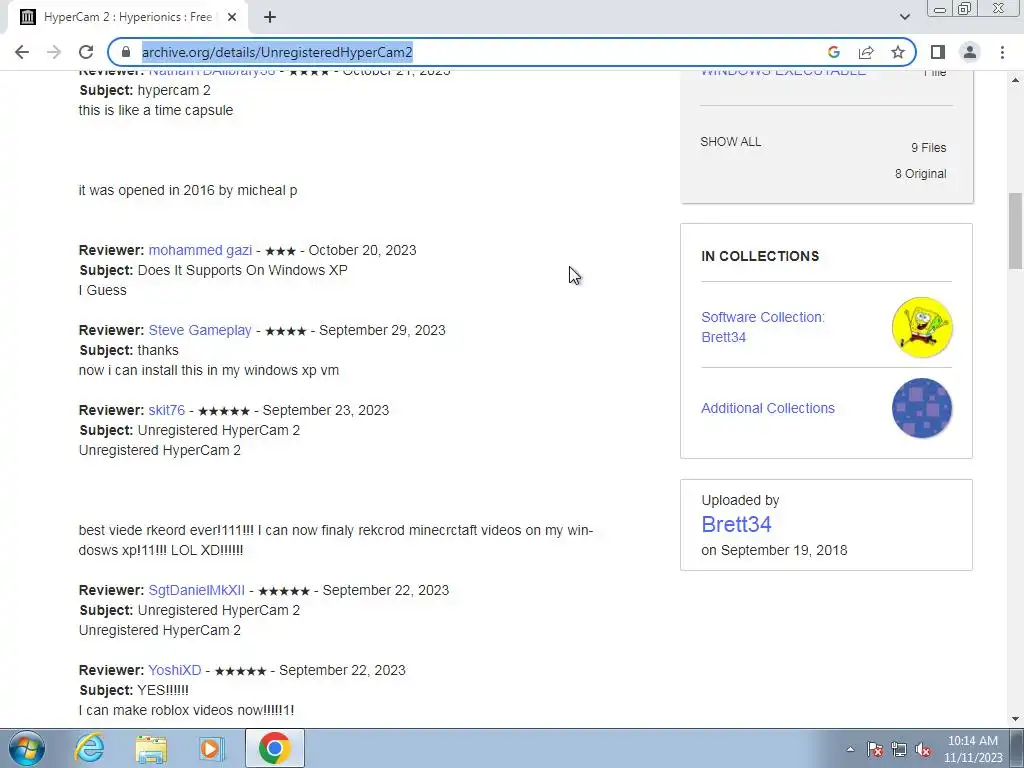The image size is (1024, 768).
Task: Click the 9 Files text
Action: pyautogui.click(x=929, y=148)
